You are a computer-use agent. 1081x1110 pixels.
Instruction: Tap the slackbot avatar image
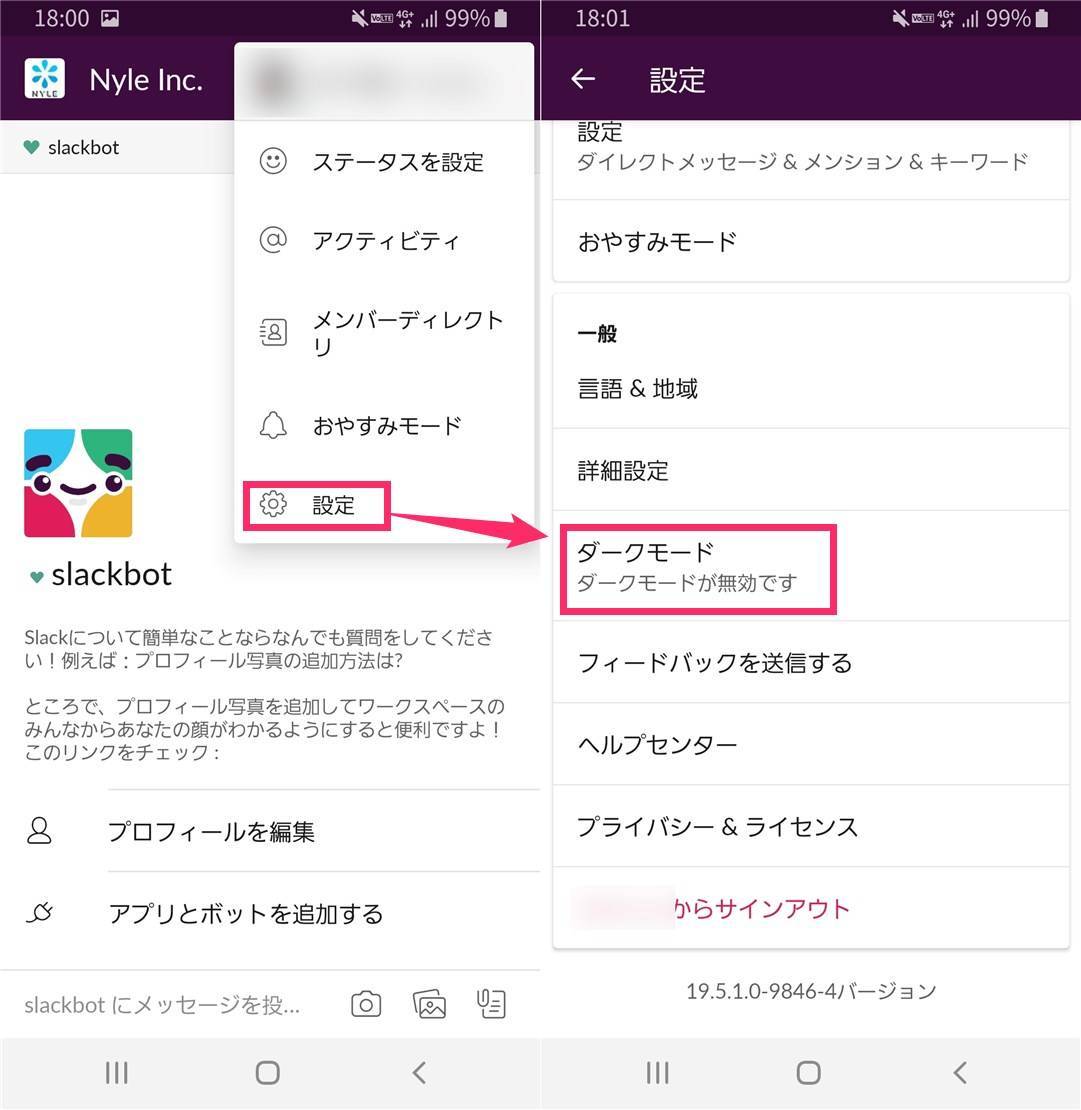78,483
